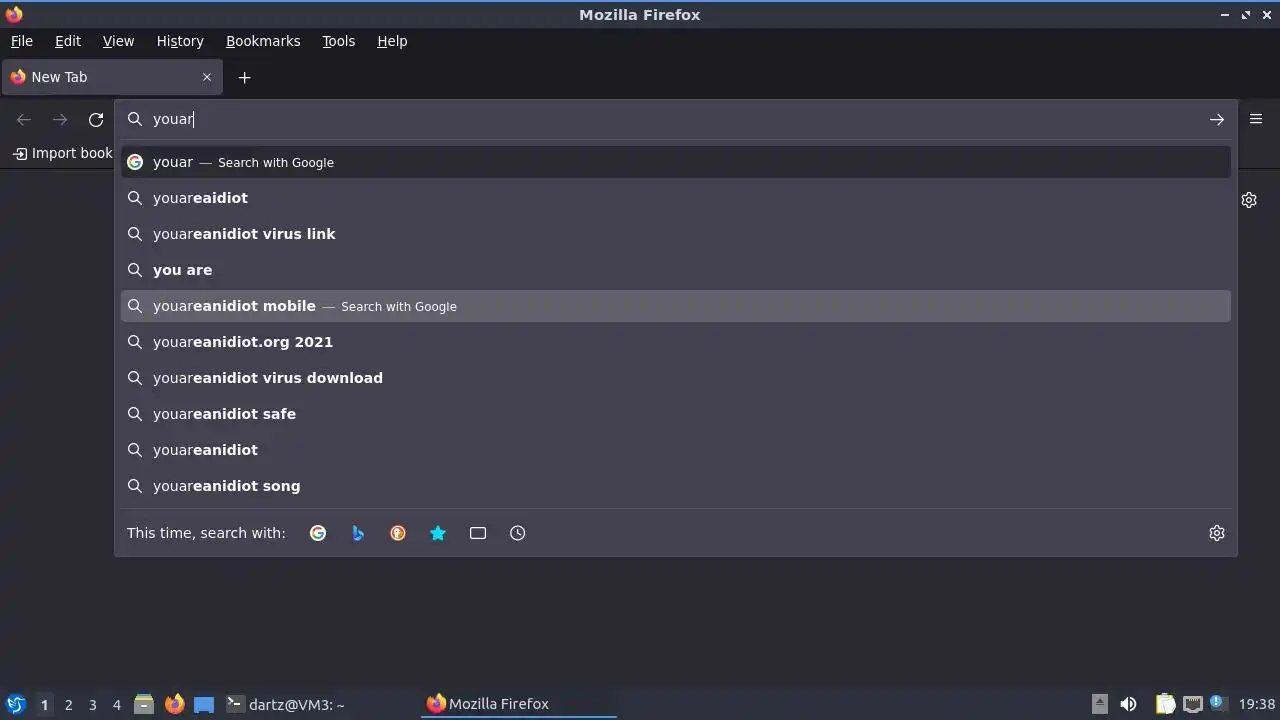Select 'youareanidiot virus link' suggestion
The width and height of the screenshot is (1280, 720).
click(676, 234)
